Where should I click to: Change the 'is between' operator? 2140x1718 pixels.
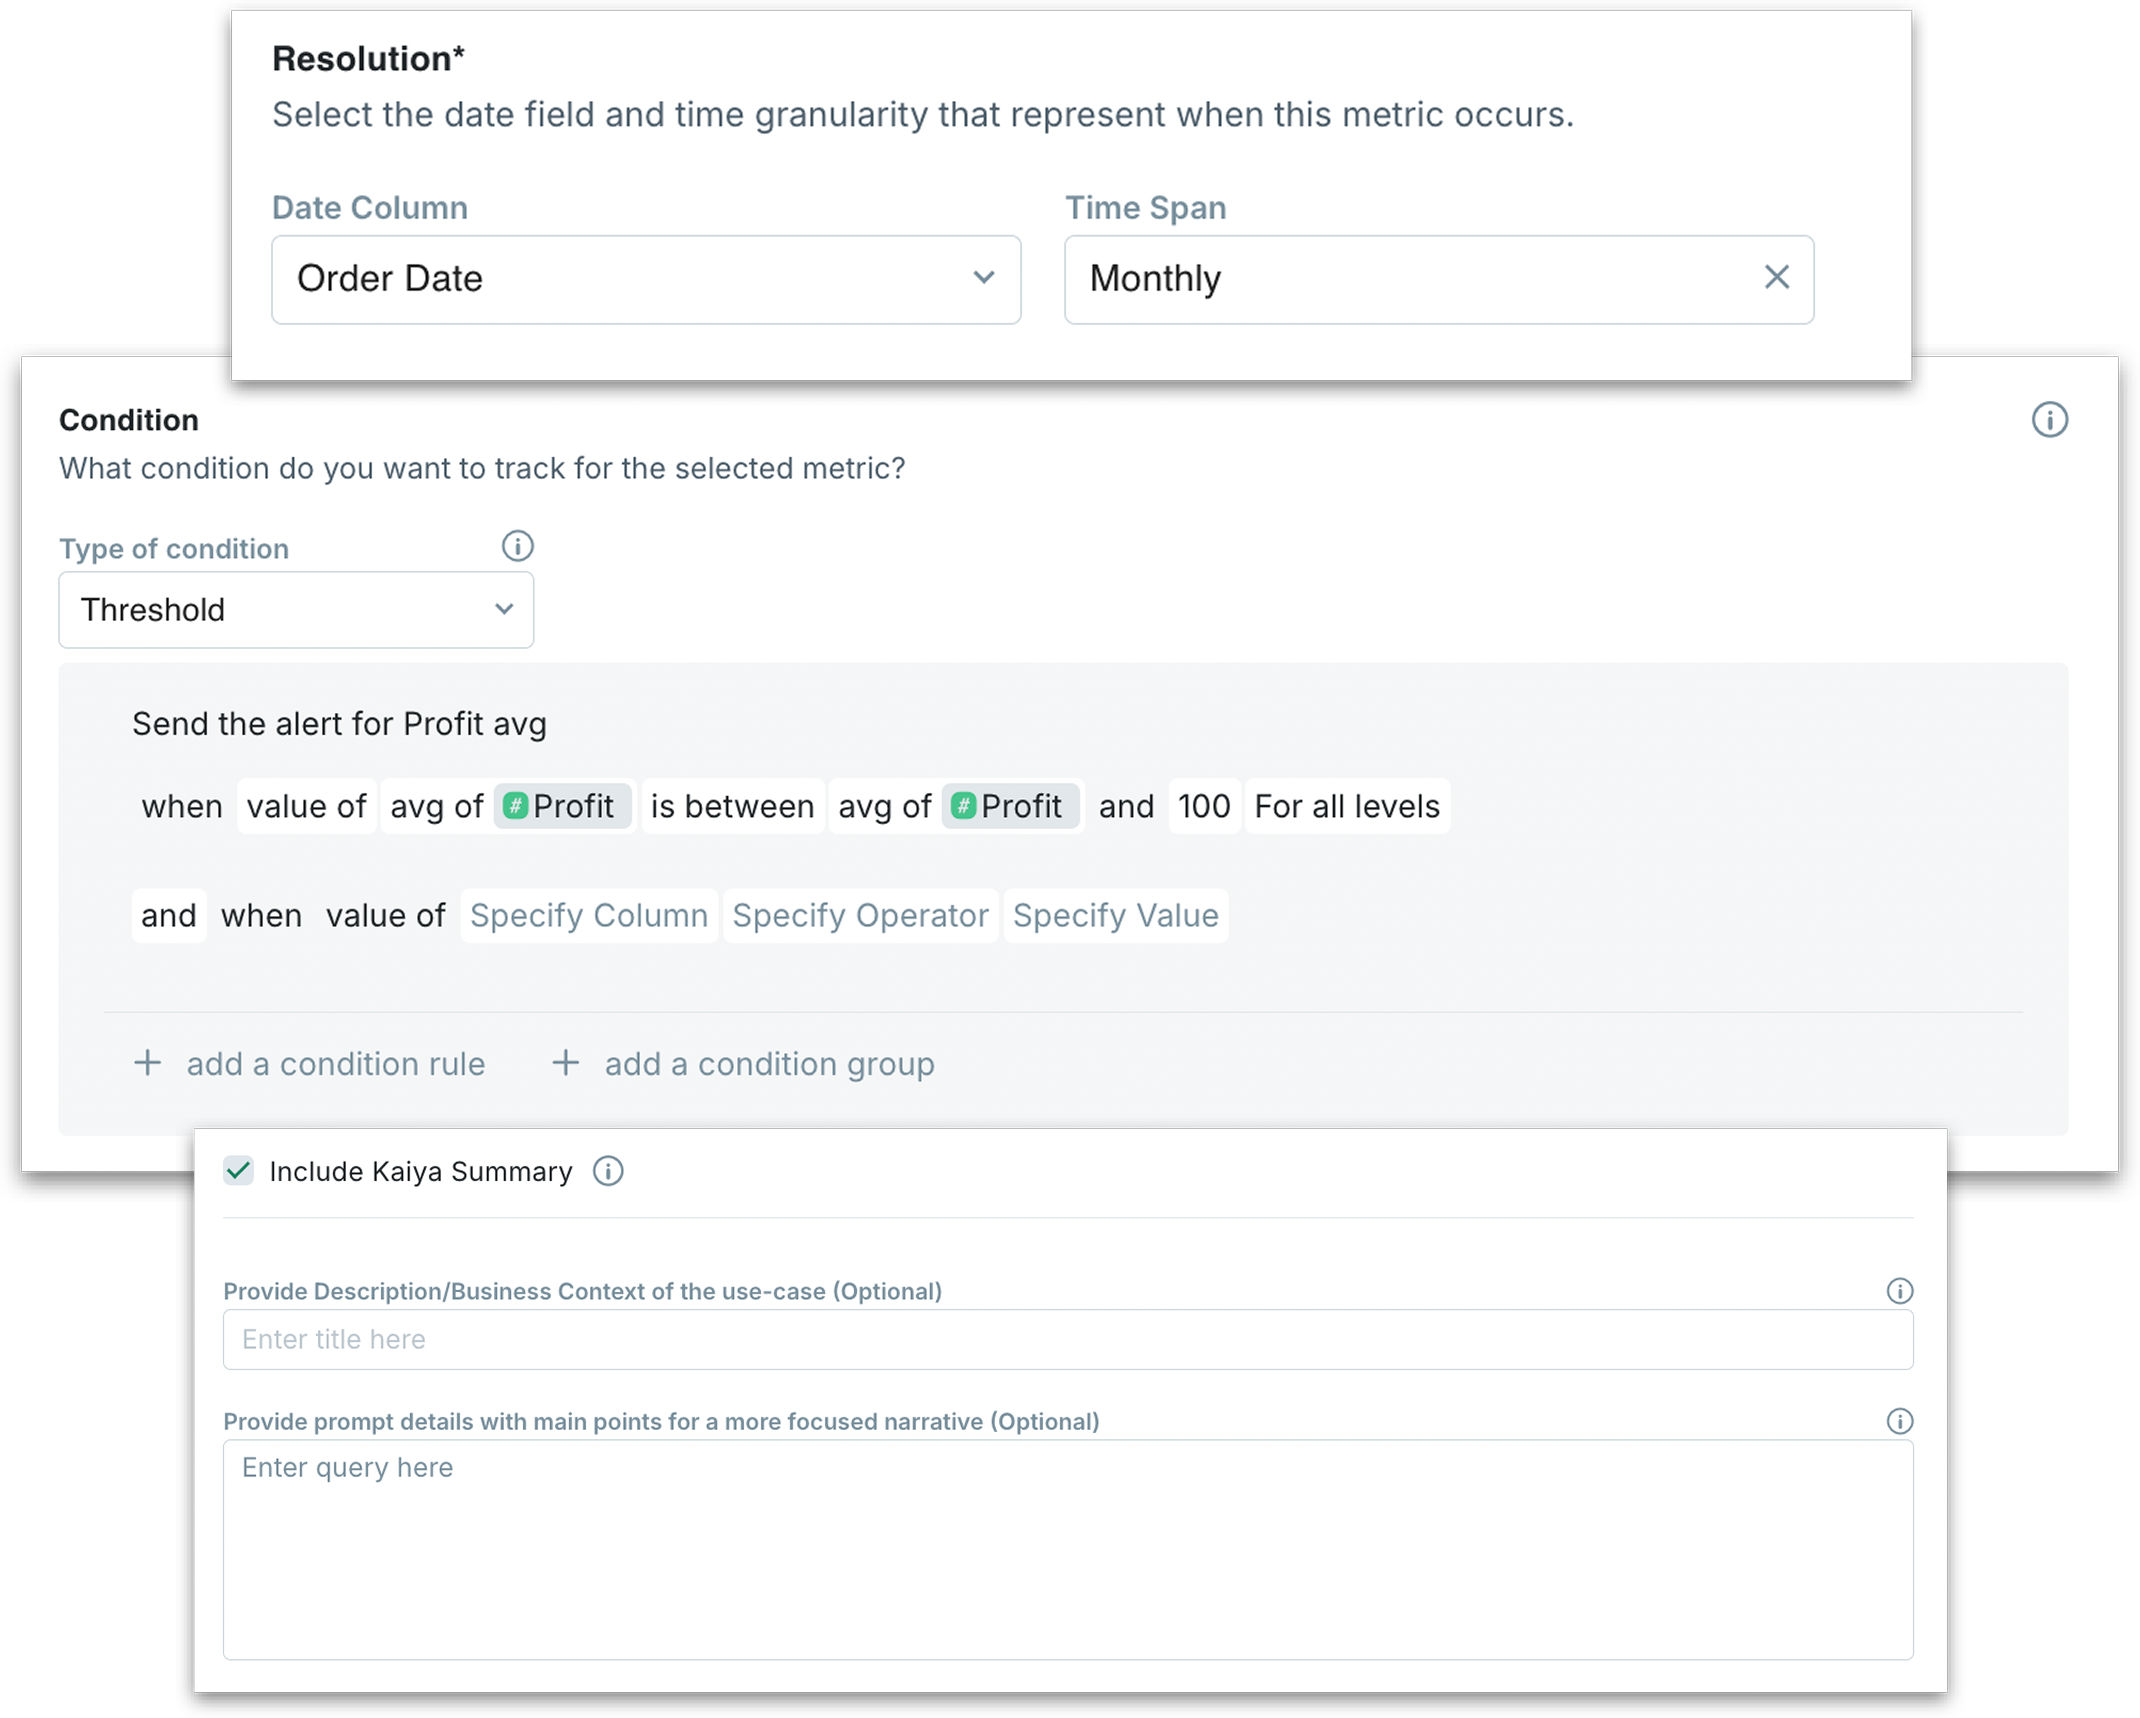coord(732,806)
